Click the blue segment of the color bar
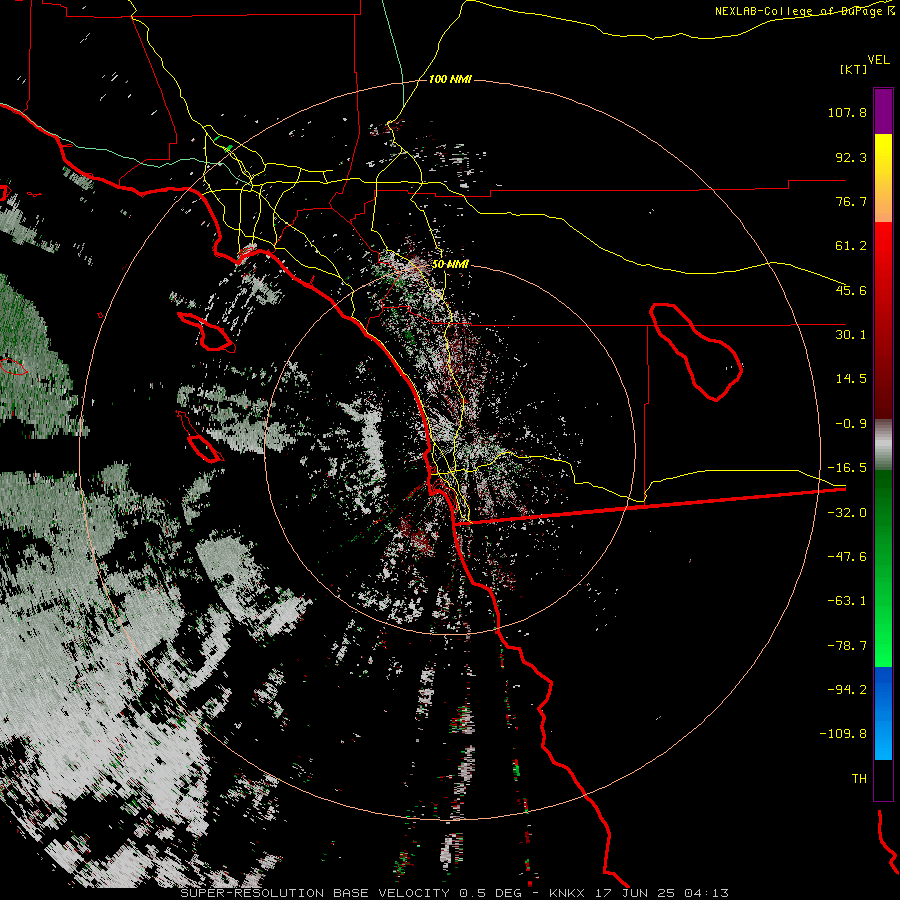The height and width of the screenshot is (900, 900). pyautogui.click(x=883, y=713)
